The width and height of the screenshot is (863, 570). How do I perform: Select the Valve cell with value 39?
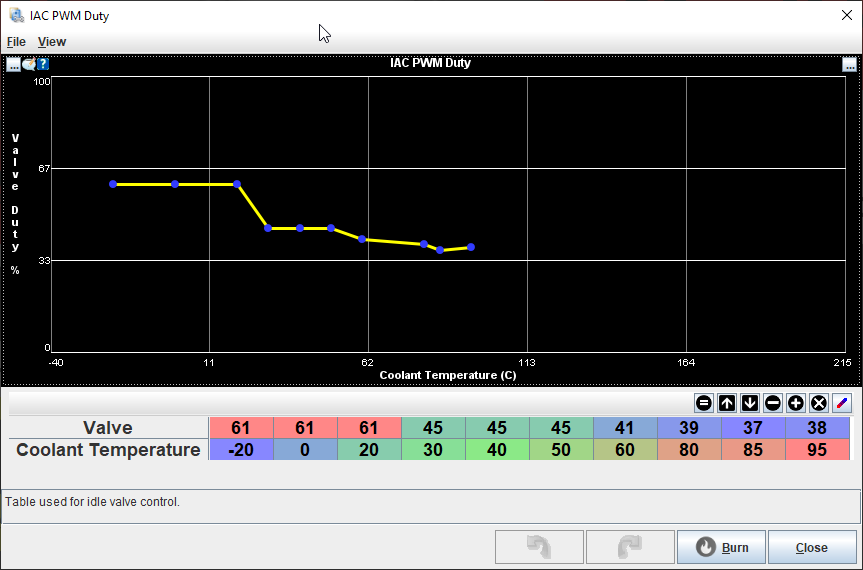[x=689, y=428]
